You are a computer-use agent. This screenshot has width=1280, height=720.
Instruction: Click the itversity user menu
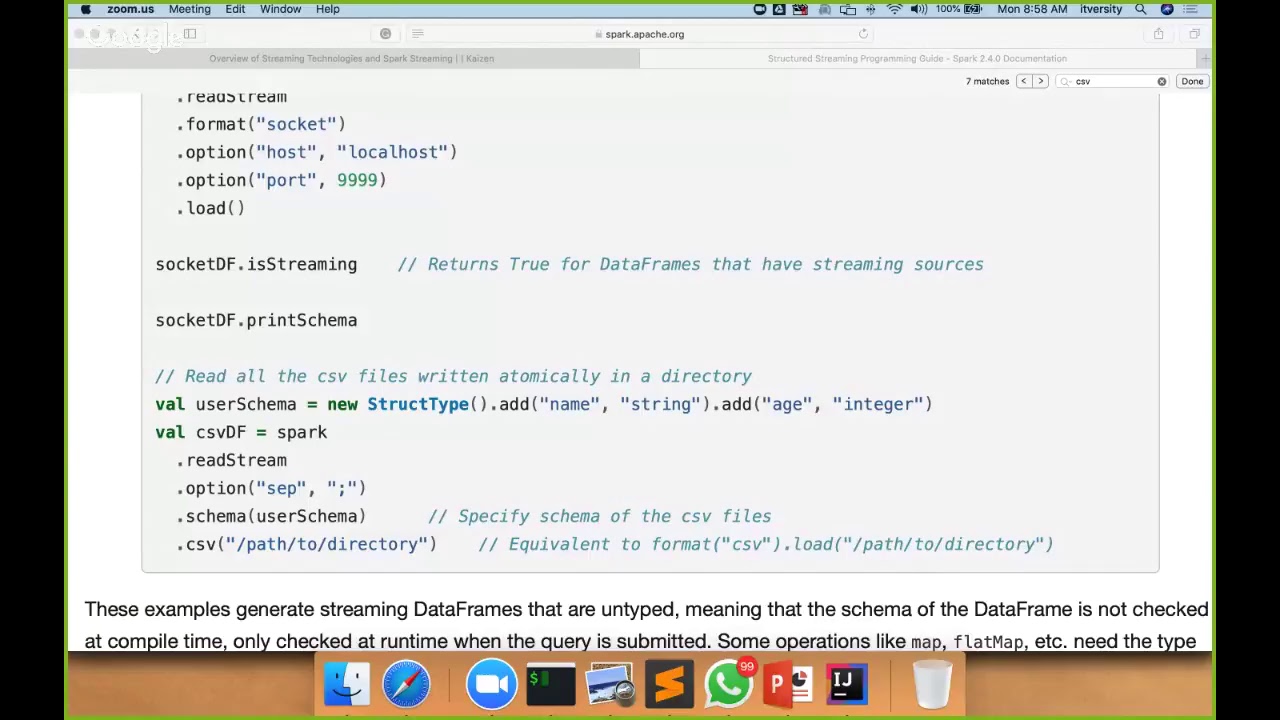tap(1101, 9)
